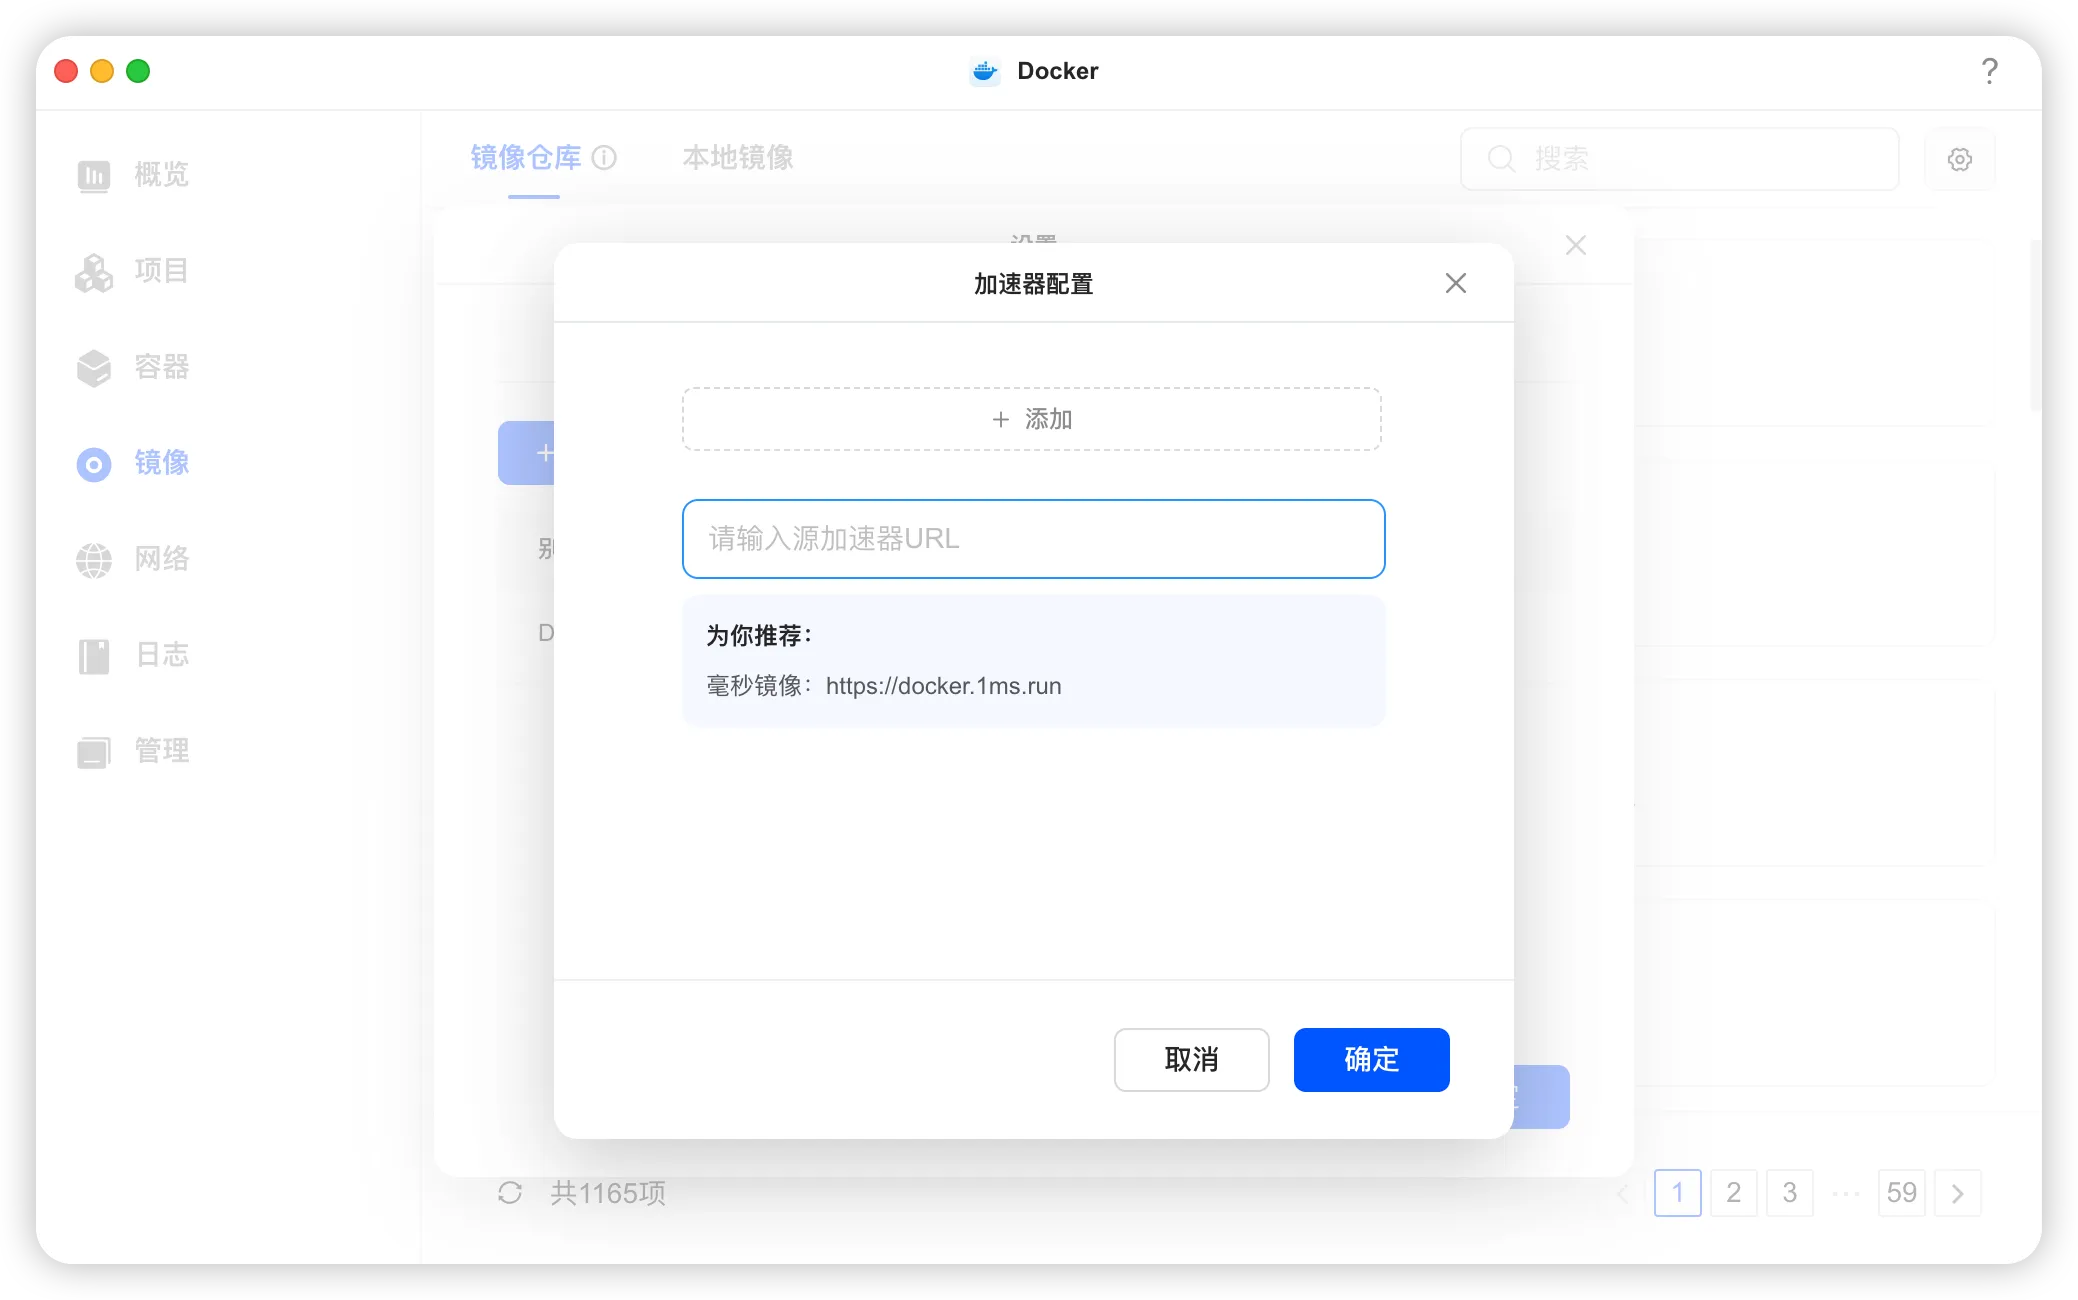The height and width of the screenshot is (1300, 2078).
Task: Focus the 搜索 search field
Action: tap(1680, 158)
